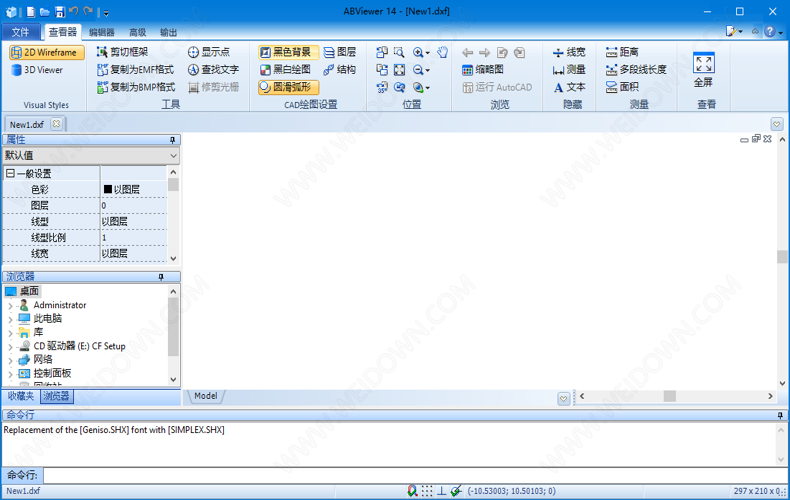Copy drawing as EMF format
Screen dimensions: 790x500
point(136,70)
